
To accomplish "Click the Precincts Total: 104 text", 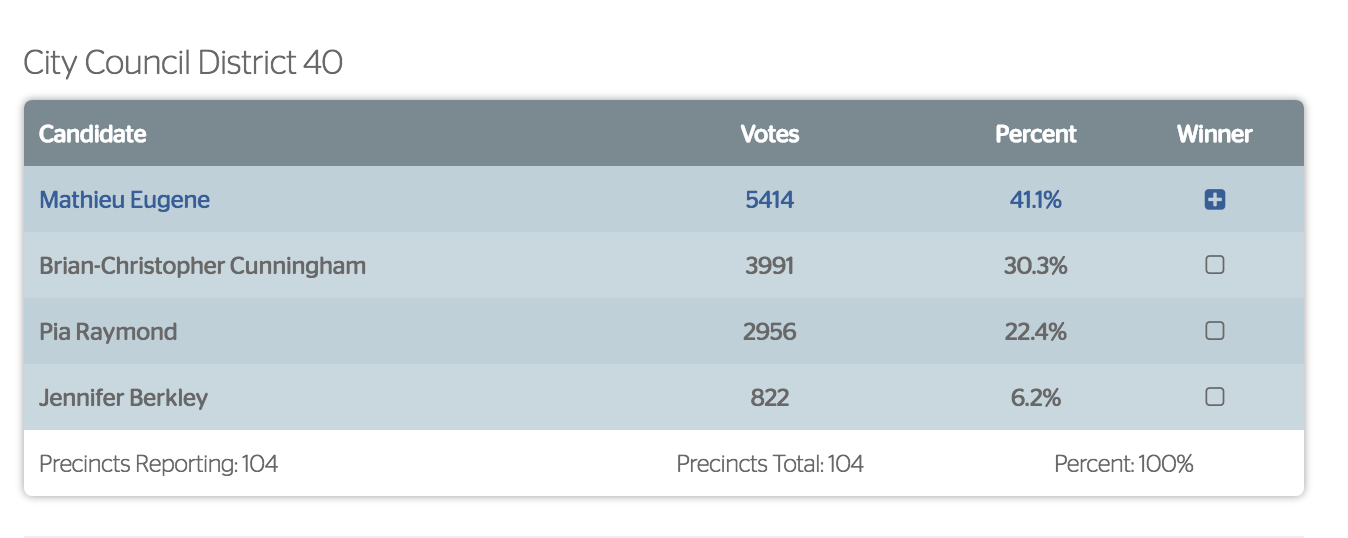I will click(770, 464).
